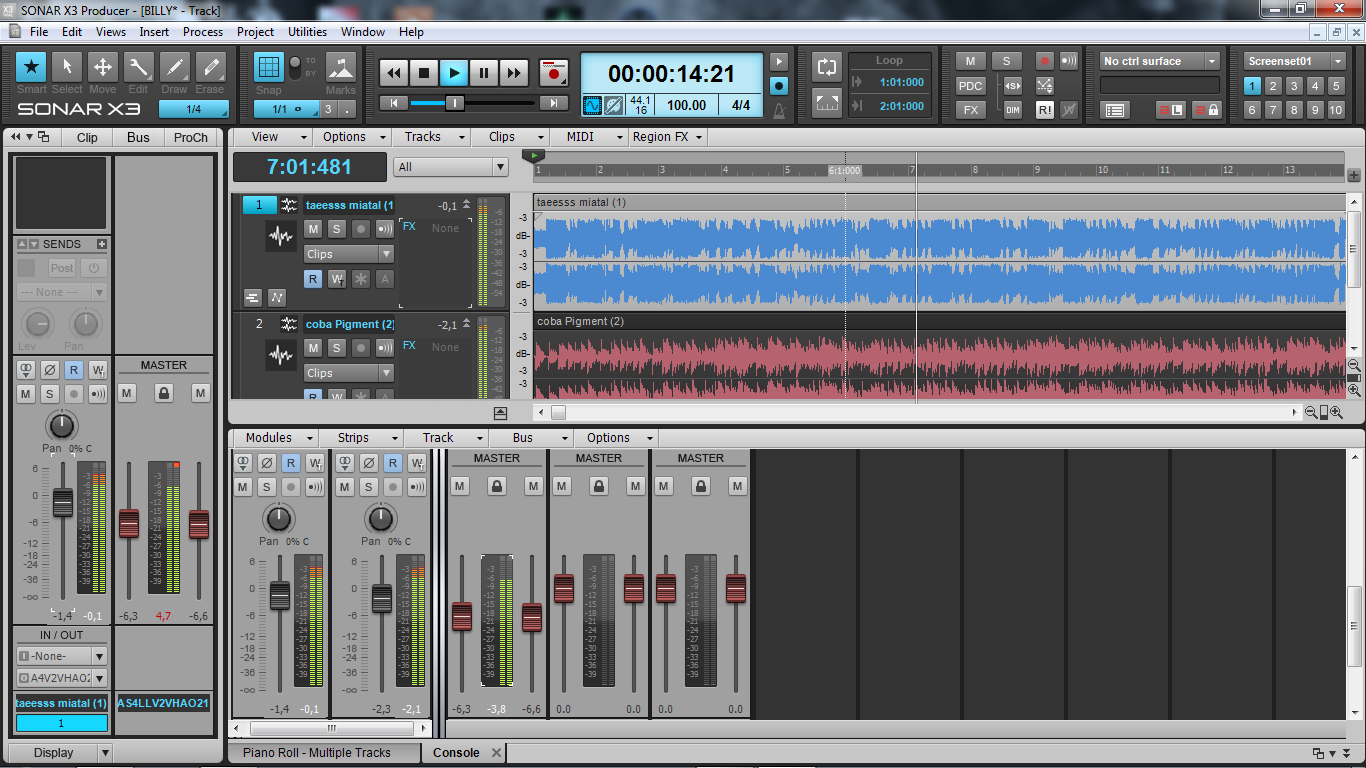Click the plus icon next to SENDS

101,244
